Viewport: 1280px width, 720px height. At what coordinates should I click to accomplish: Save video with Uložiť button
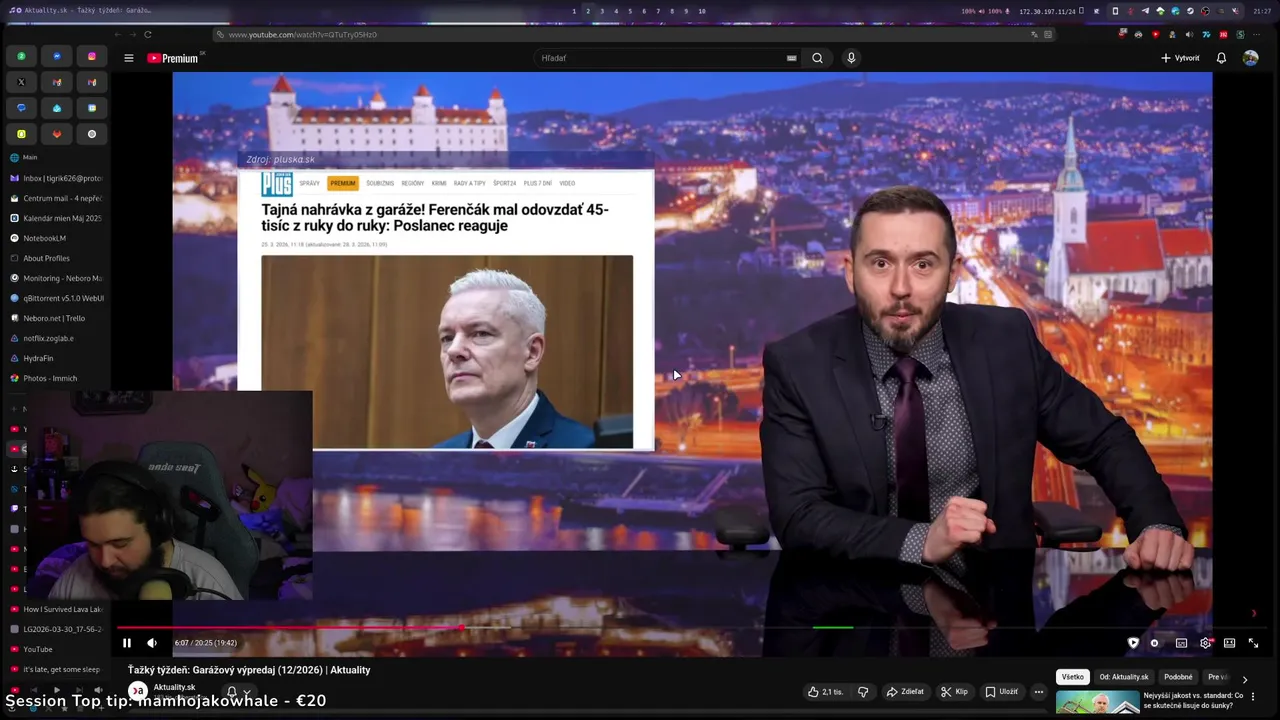pos(1001,691)
